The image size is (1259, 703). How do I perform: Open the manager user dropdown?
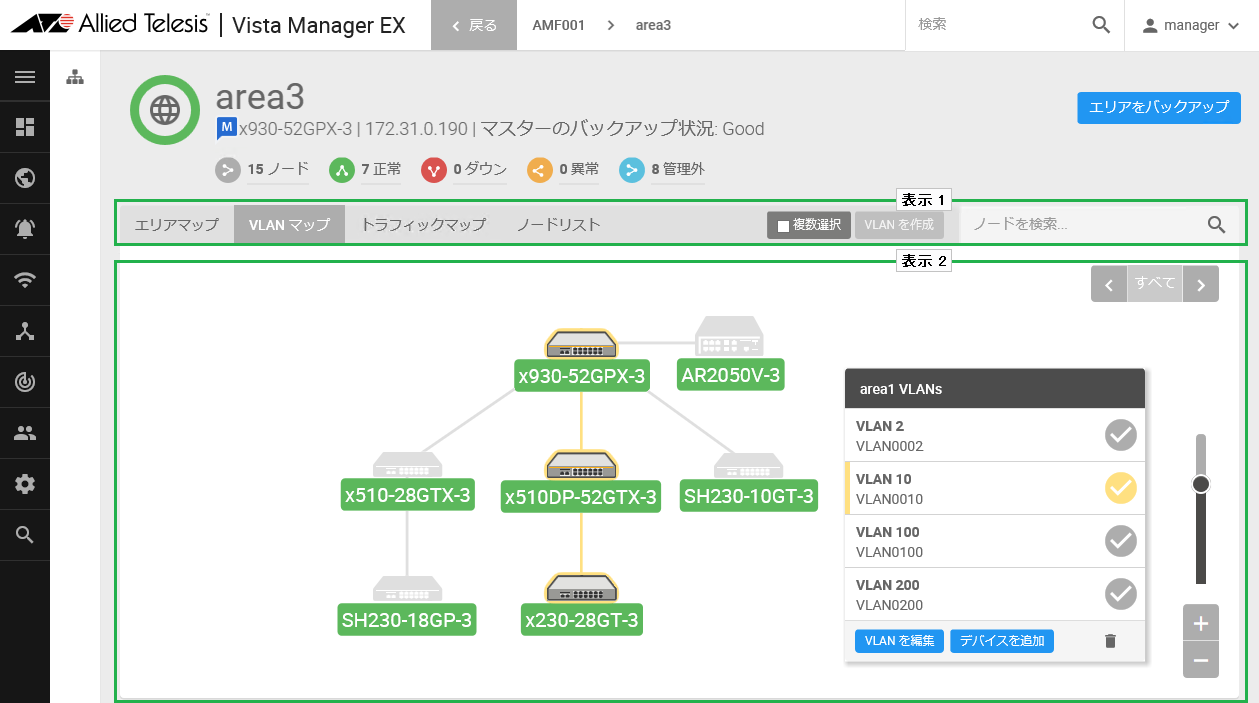tap(1191, 25)
